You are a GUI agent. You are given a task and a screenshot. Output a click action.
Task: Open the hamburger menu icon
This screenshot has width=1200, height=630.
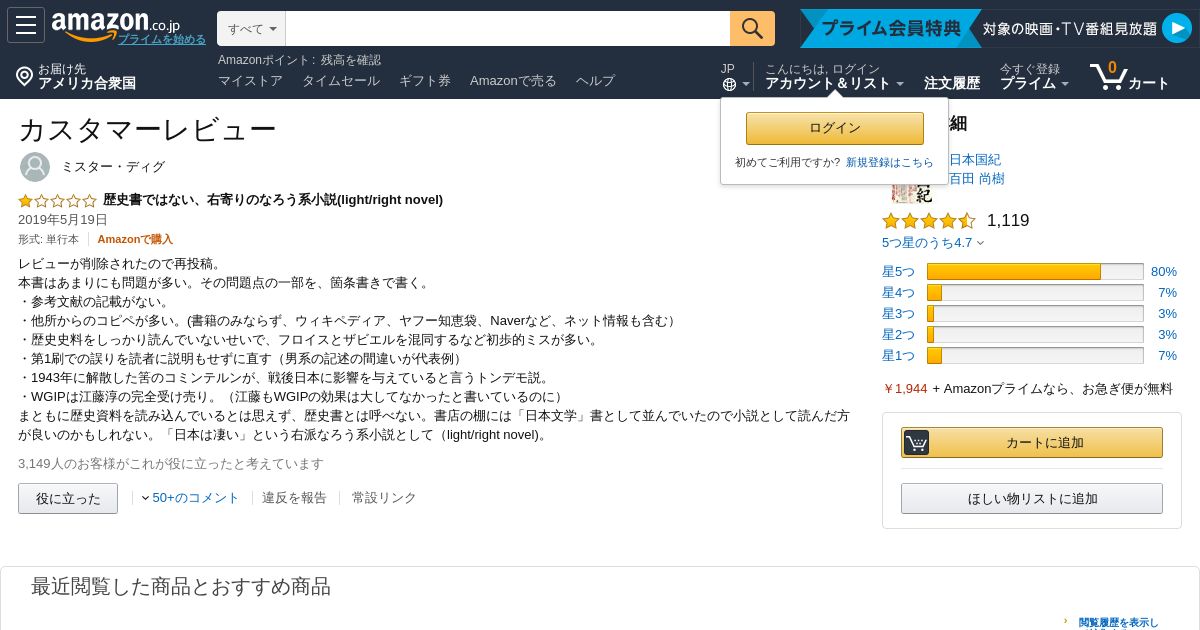click(26, 25)
